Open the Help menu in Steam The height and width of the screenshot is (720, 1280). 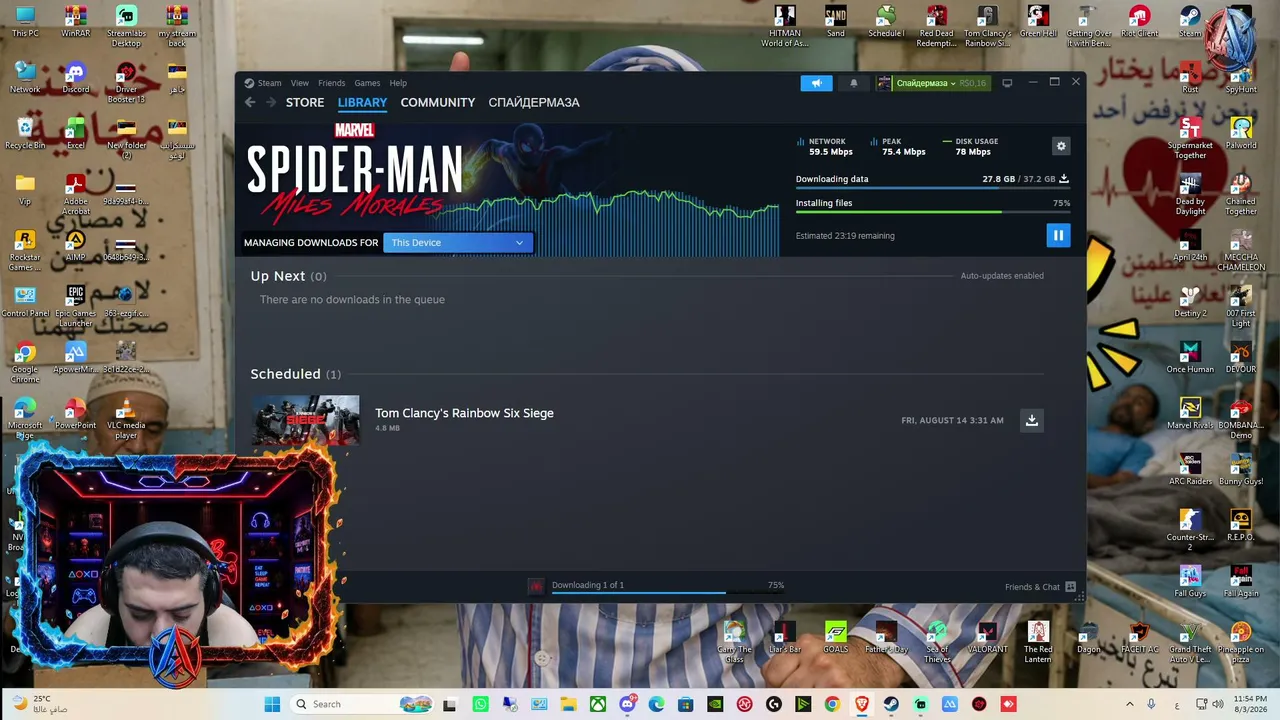click(x=398, y=83)
